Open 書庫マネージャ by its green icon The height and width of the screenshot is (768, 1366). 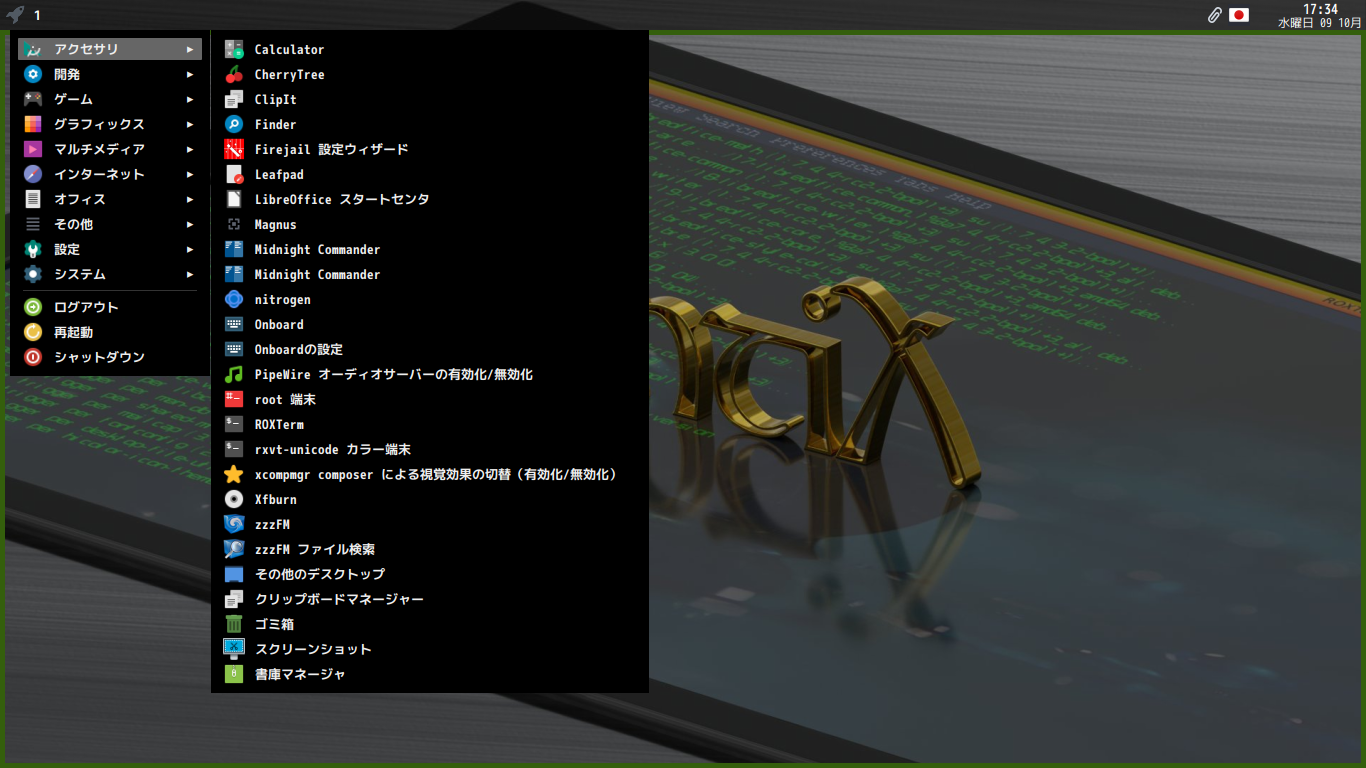point(234,674)
